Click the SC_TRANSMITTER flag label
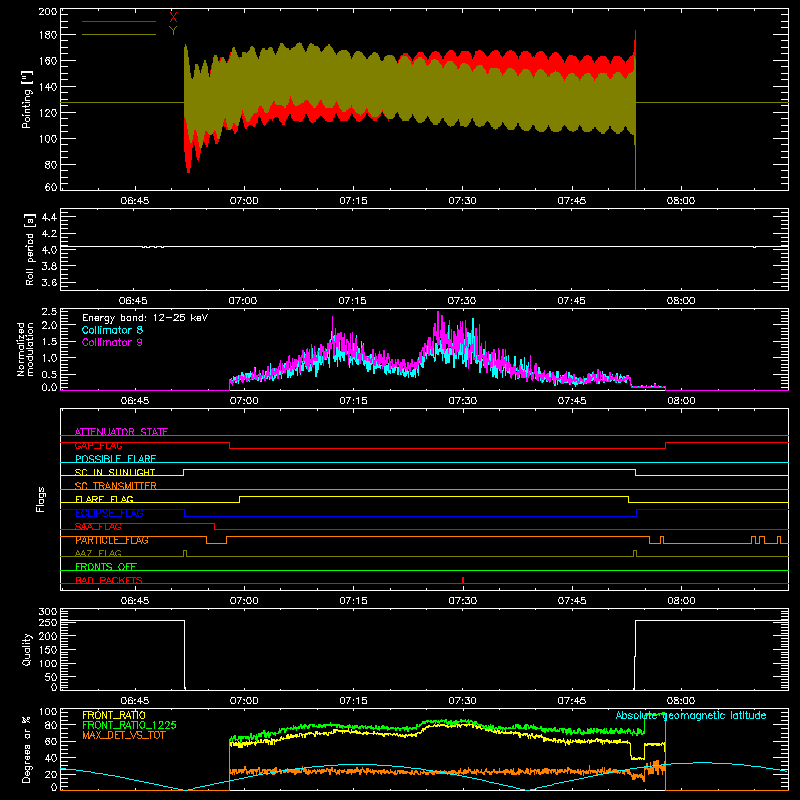Screen dimensions: 800x800 116,486
